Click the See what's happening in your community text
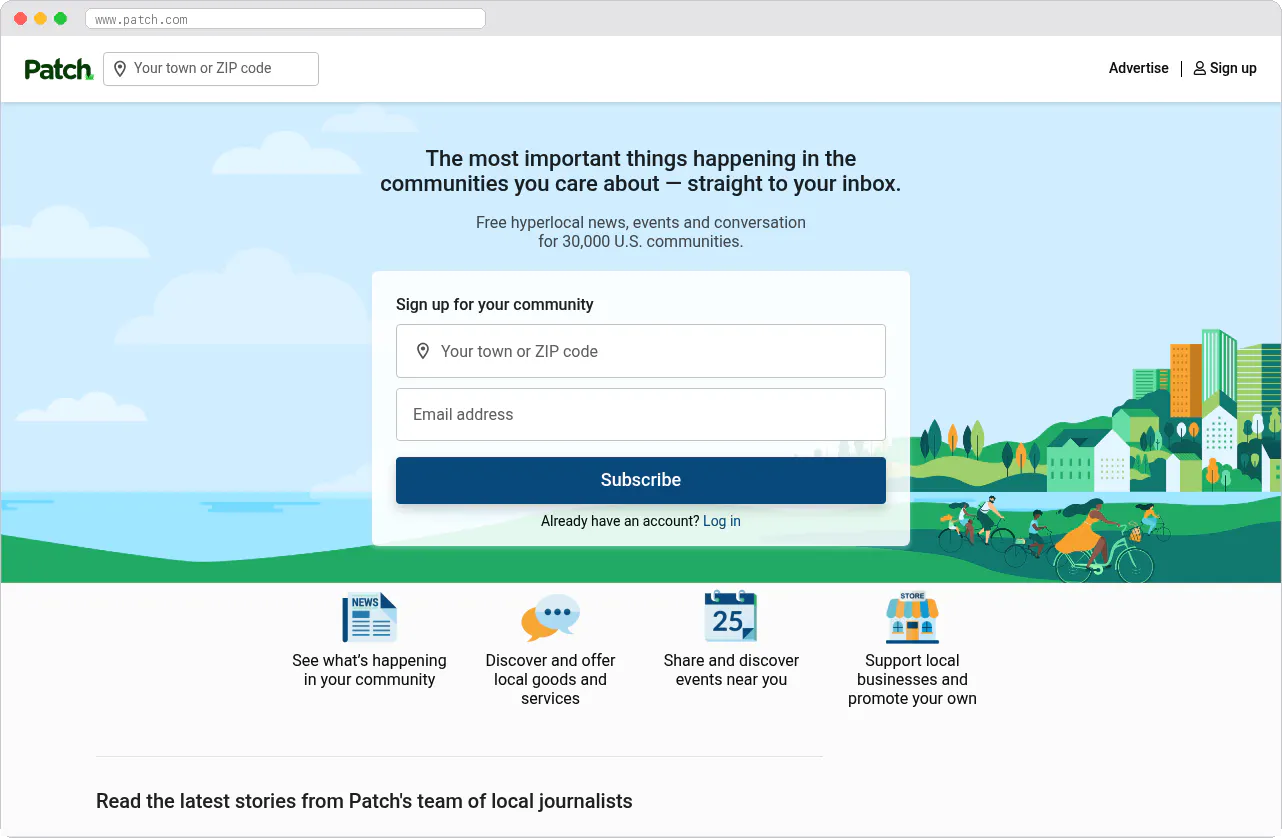Image resolution: width=1282 pixels, height=838 pixels. [369, 670]
